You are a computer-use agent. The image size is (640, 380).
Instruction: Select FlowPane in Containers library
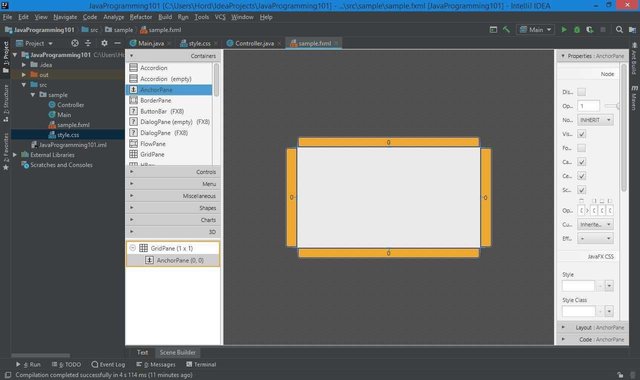click(x=170, y=144)
